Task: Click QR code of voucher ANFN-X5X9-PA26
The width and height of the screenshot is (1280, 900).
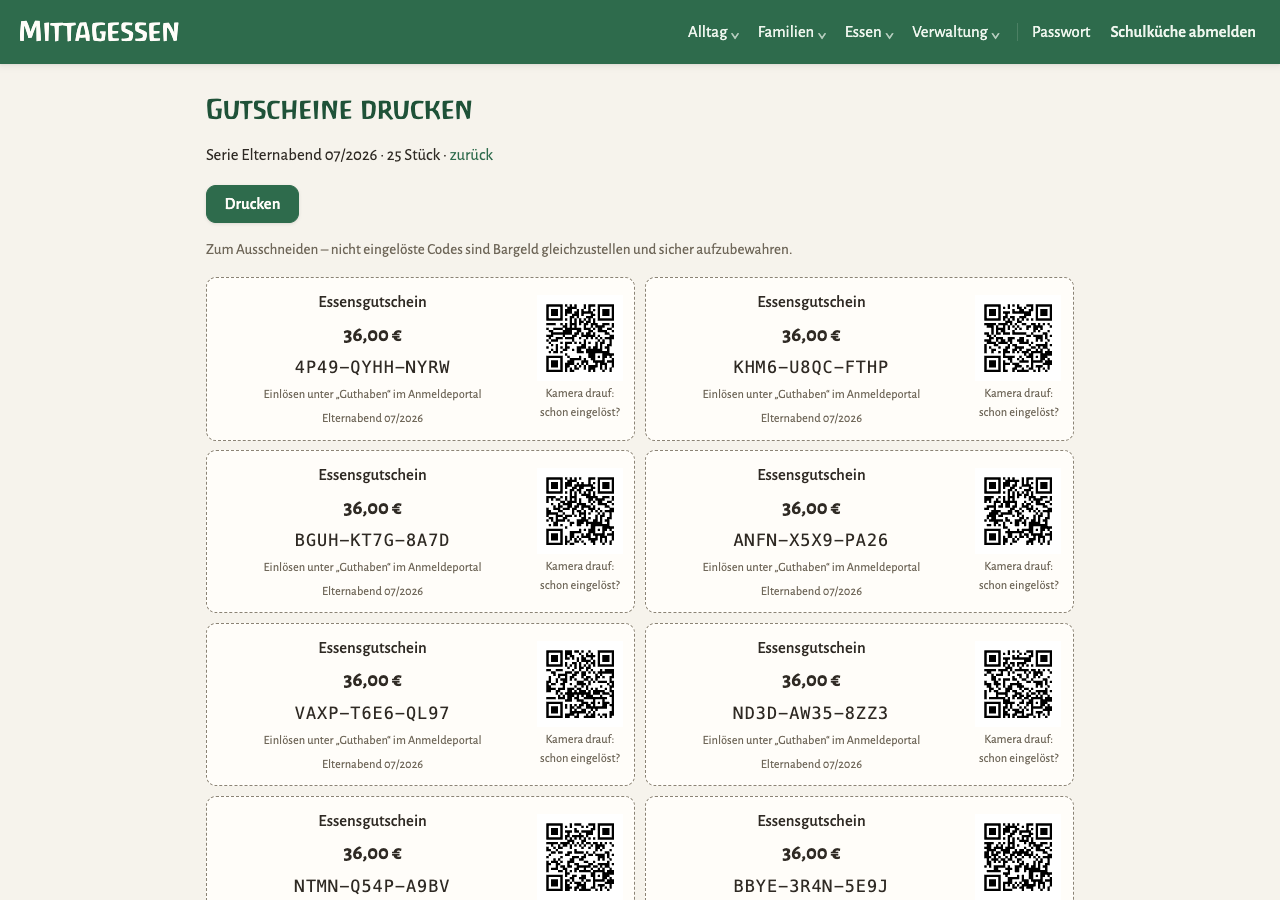Action: pos(1018,511)
